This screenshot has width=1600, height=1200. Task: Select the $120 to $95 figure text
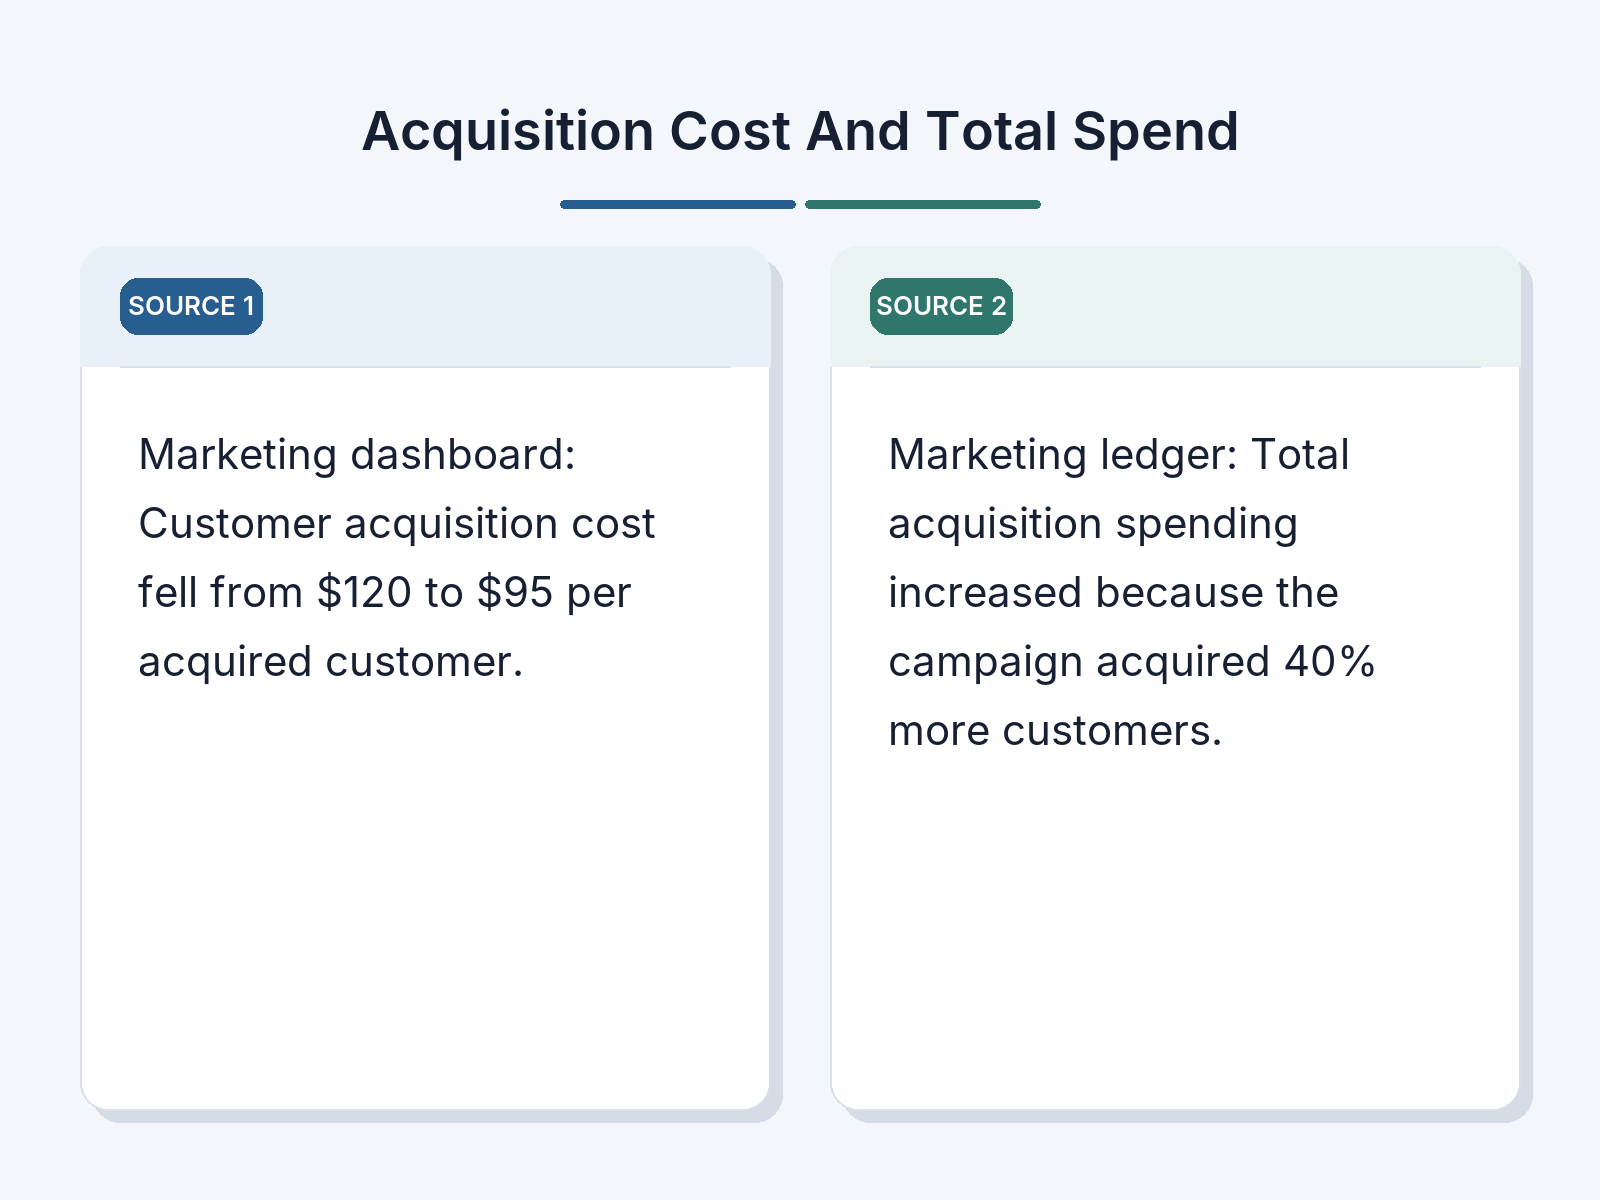click(x=435, y=592)
